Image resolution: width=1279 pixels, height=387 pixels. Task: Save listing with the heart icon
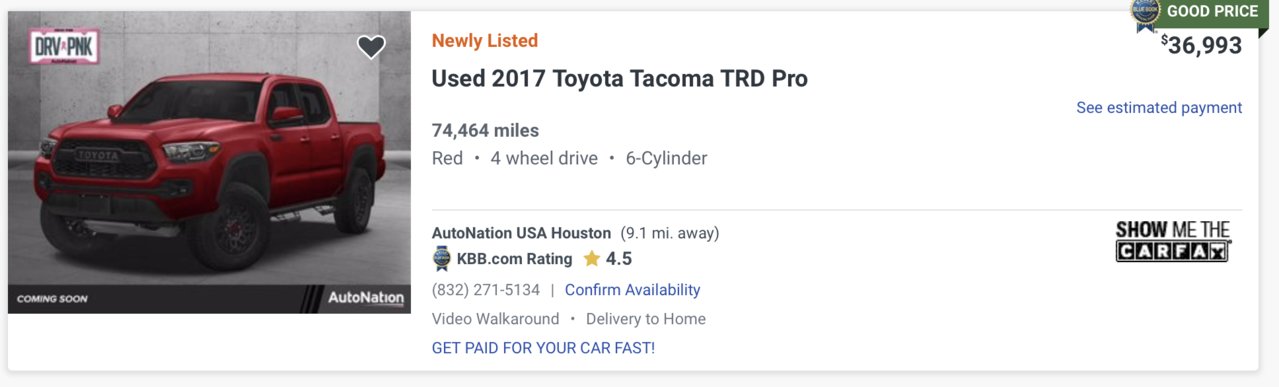click(x=371, y=47)
